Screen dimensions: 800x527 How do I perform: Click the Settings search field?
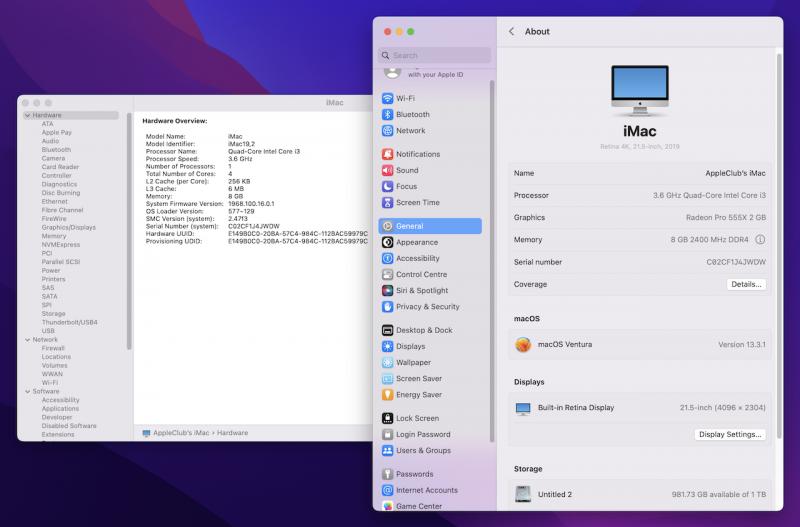point(435,55)
